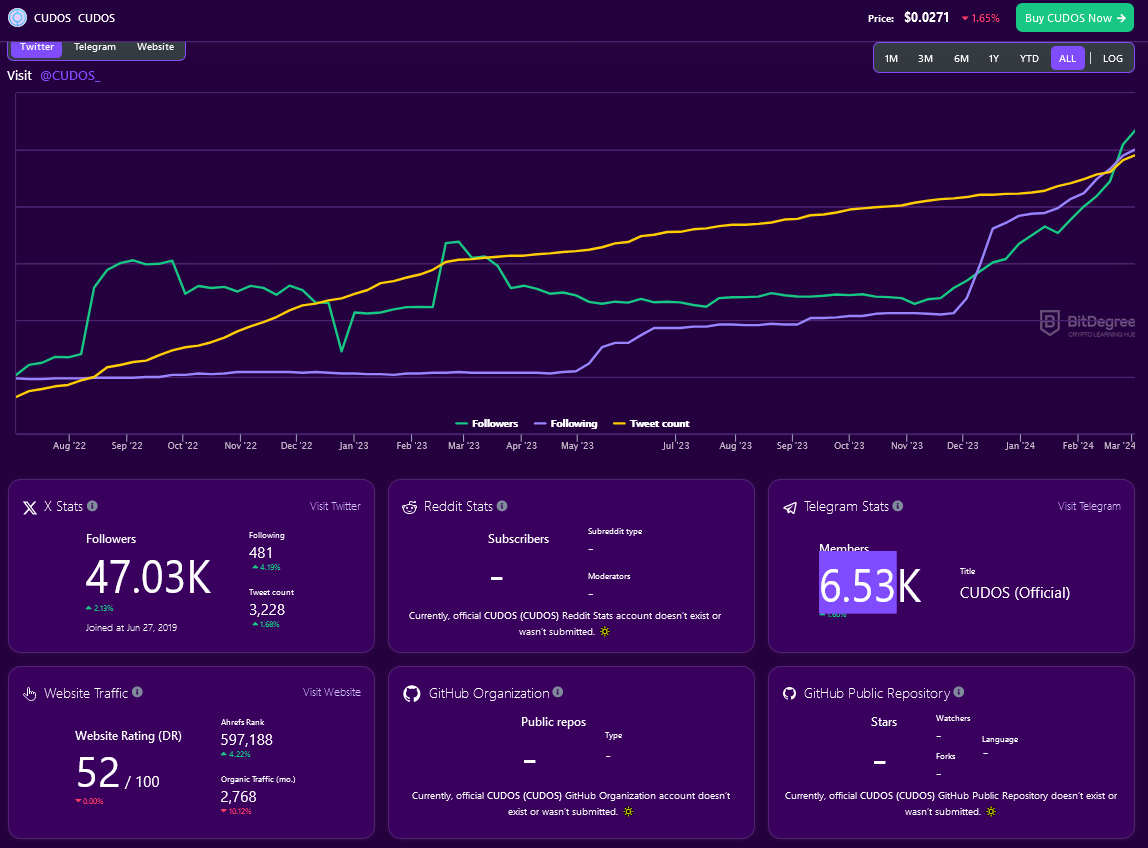Click the Mar '24 axis label
The width and height of the screenshot is (1148, 848).
[x=1120, y=446]
